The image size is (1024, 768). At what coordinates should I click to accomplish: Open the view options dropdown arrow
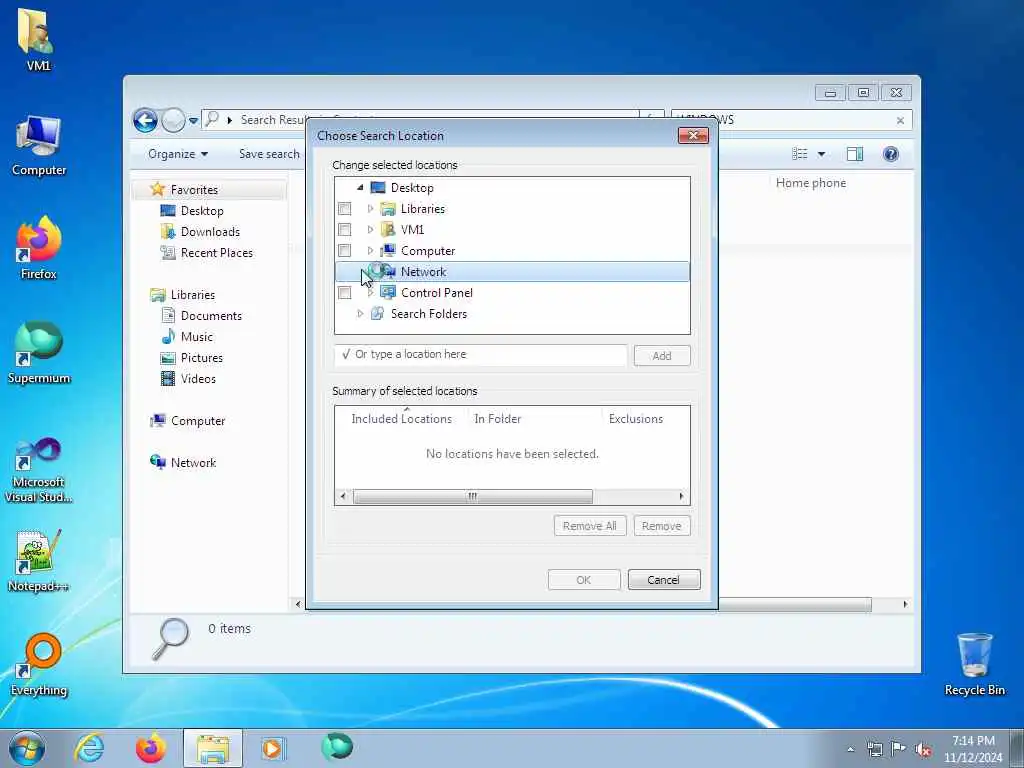(x=822, y=154)
